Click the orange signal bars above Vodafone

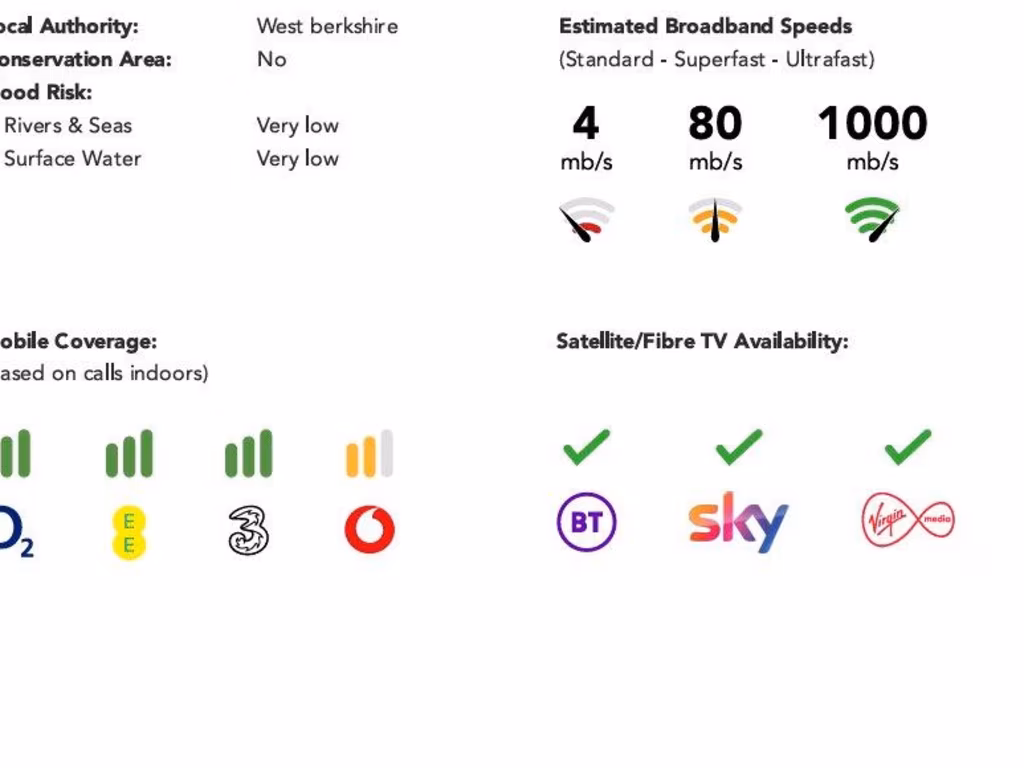(x=369, y=454)
